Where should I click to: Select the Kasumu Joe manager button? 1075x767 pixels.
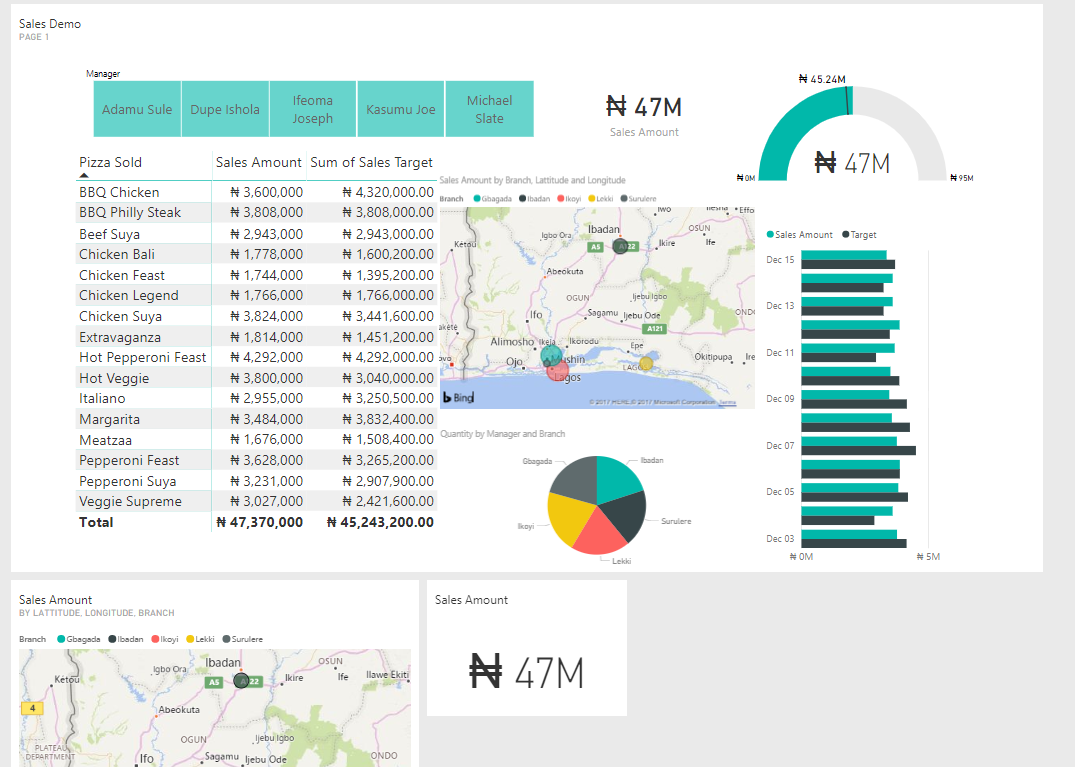[x=400, y=108]
